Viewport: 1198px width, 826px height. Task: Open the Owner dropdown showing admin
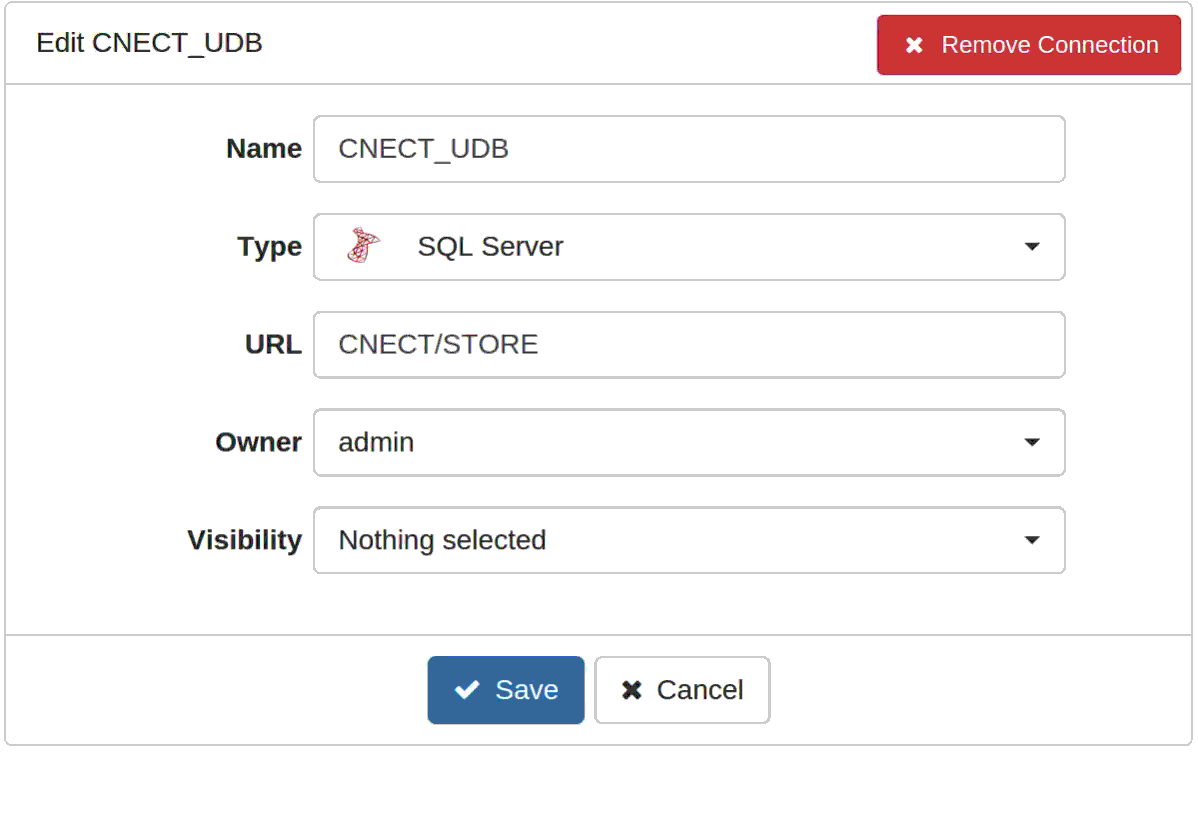[689, 442]
